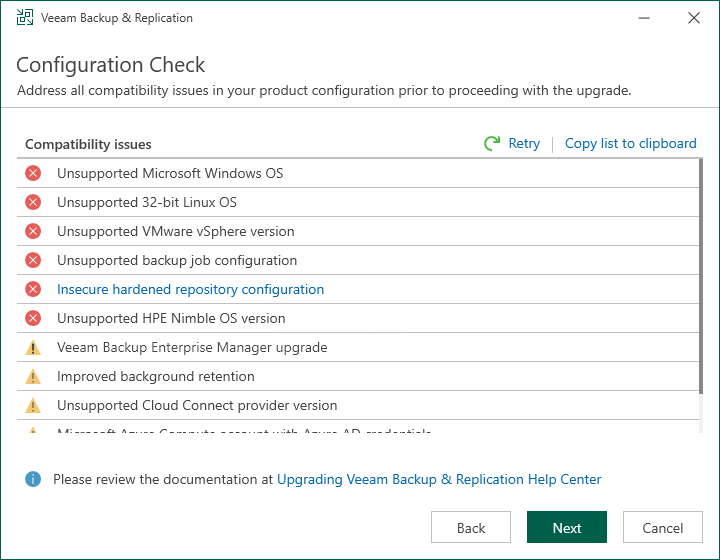The width and height of the screenshot is (720, 560).
Task: Click the Cancel button
Action: pyautogui.click(x=663, y=527)
